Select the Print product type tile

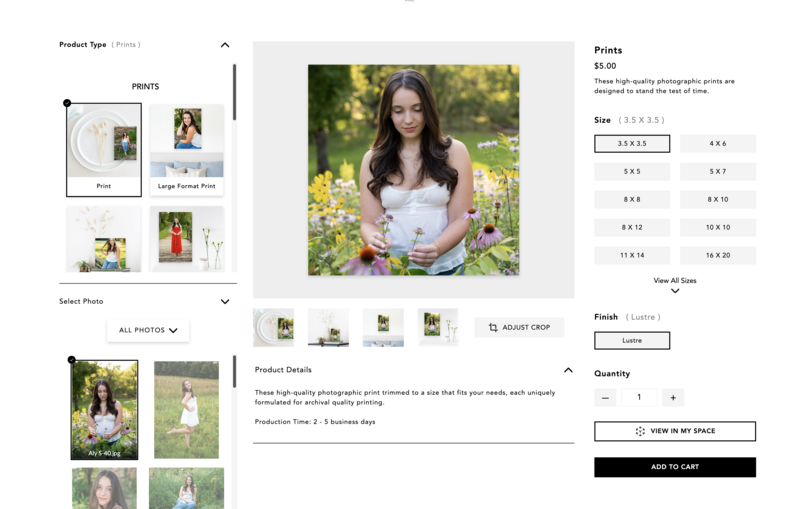coord(104,150)
